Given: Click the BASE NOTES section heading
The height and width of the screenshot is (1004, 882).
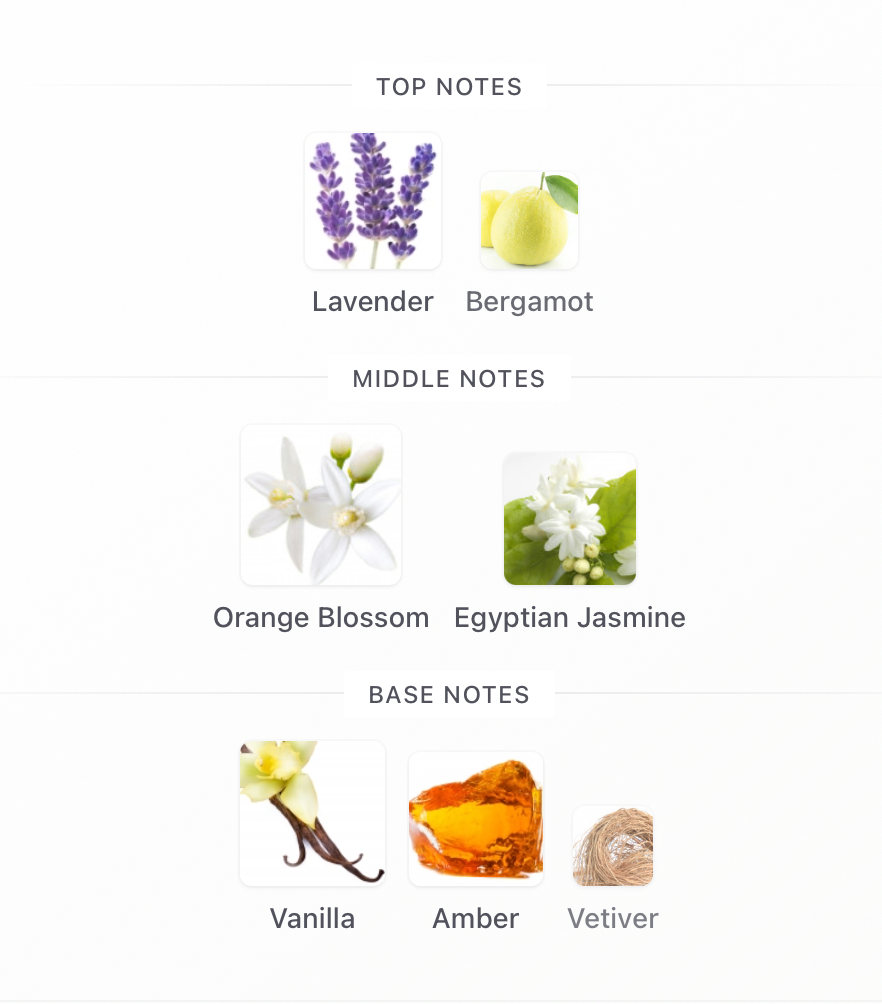Looking at the screenshot, I should click(x=449, y=695).
